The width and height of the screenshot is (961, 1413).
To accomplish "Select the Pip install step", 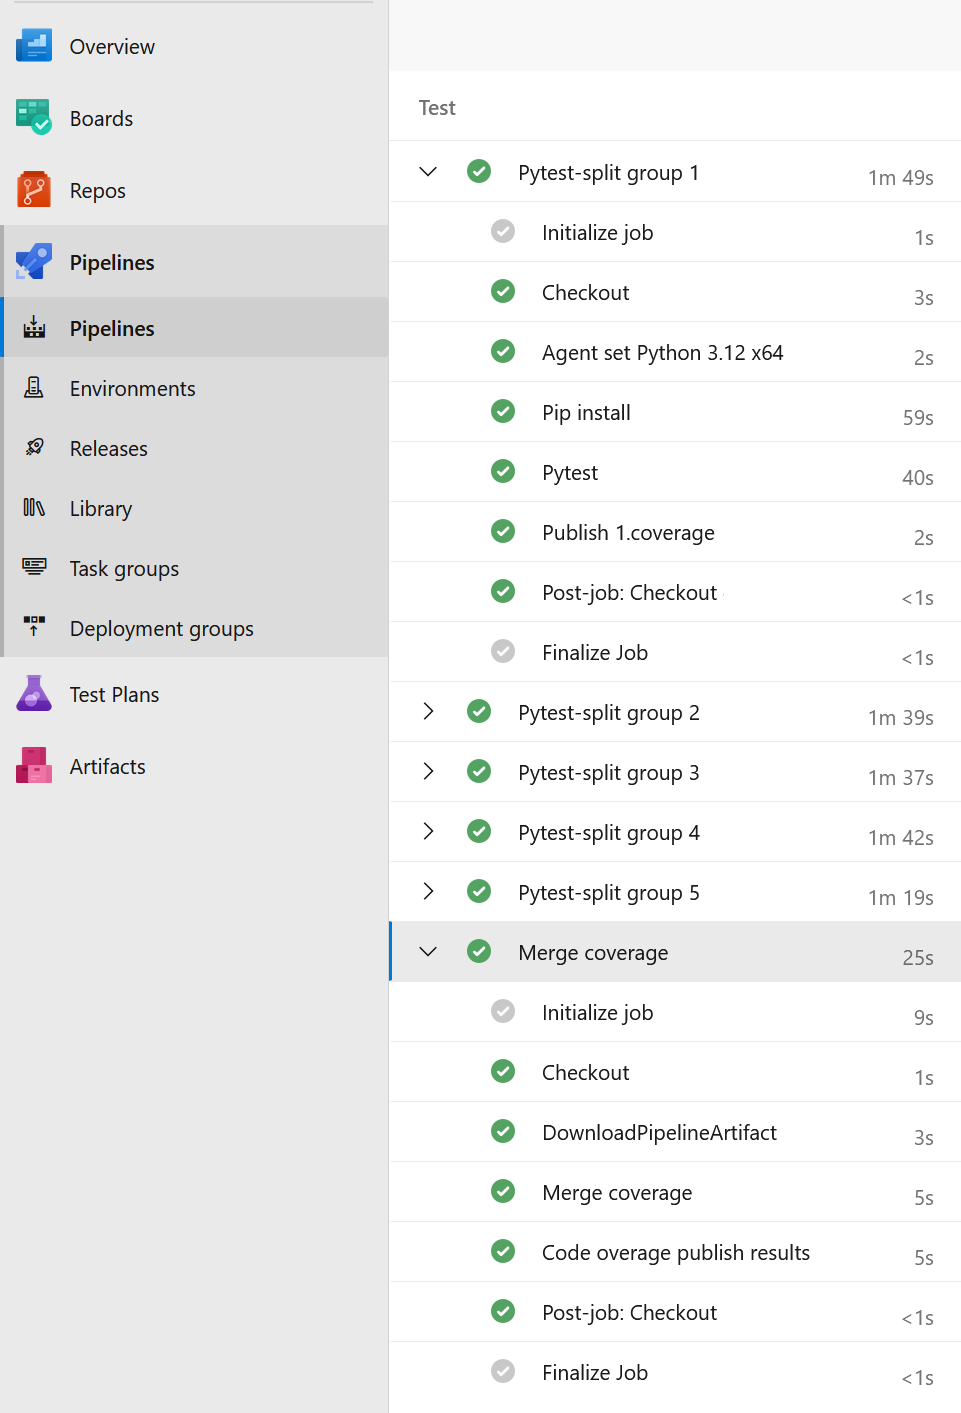I will 586,412.
